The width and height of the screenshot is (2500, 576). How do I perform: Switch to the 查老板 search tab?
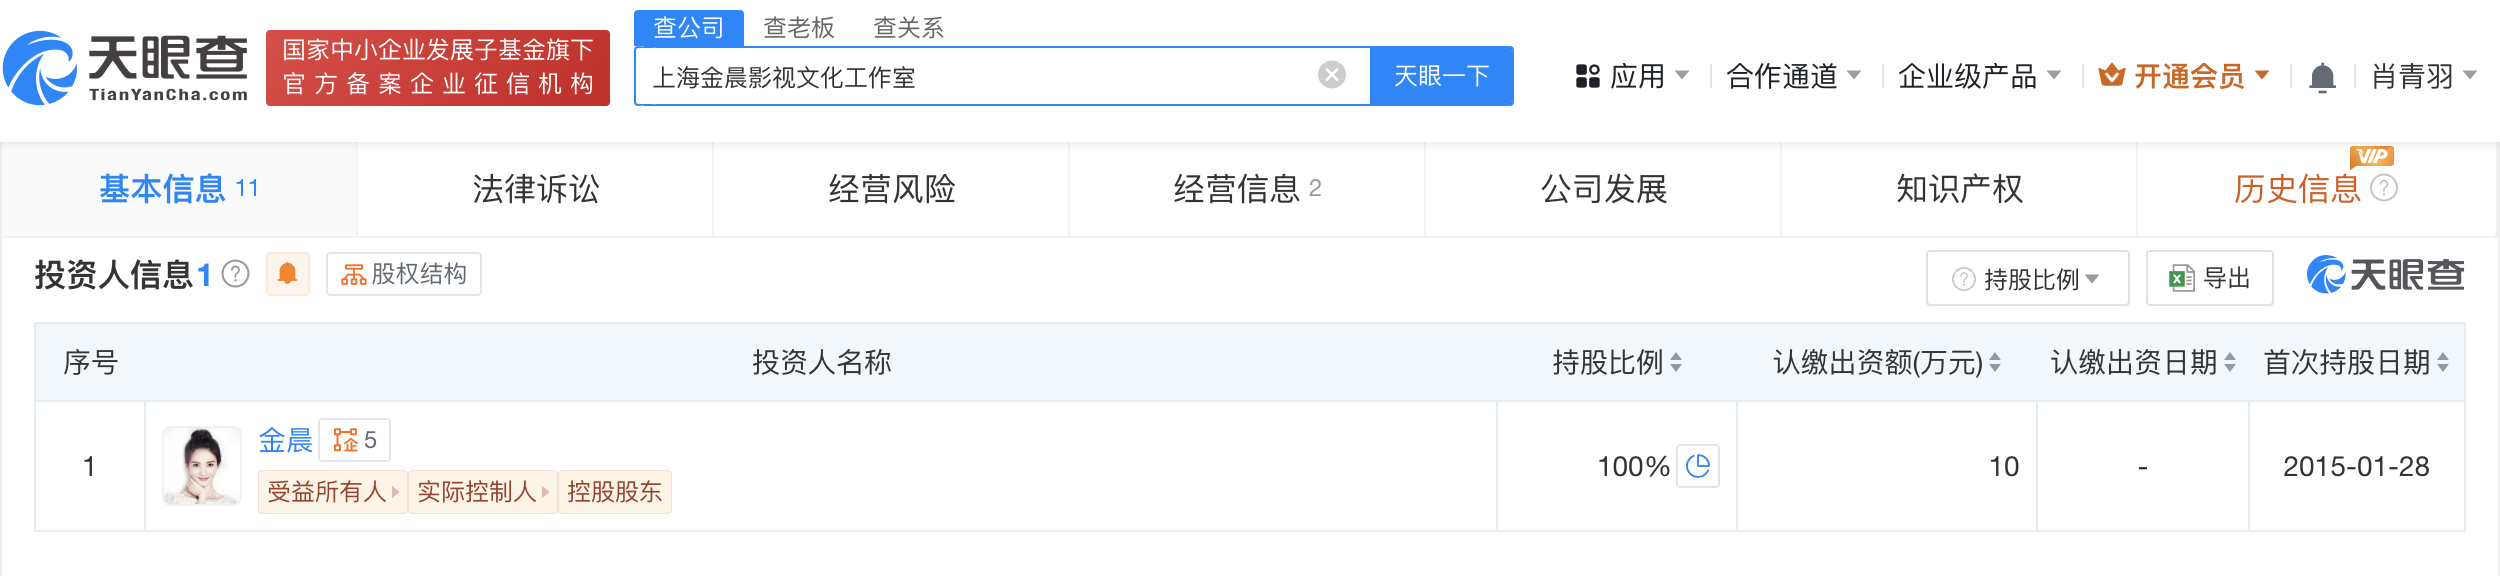click(798, 28)
